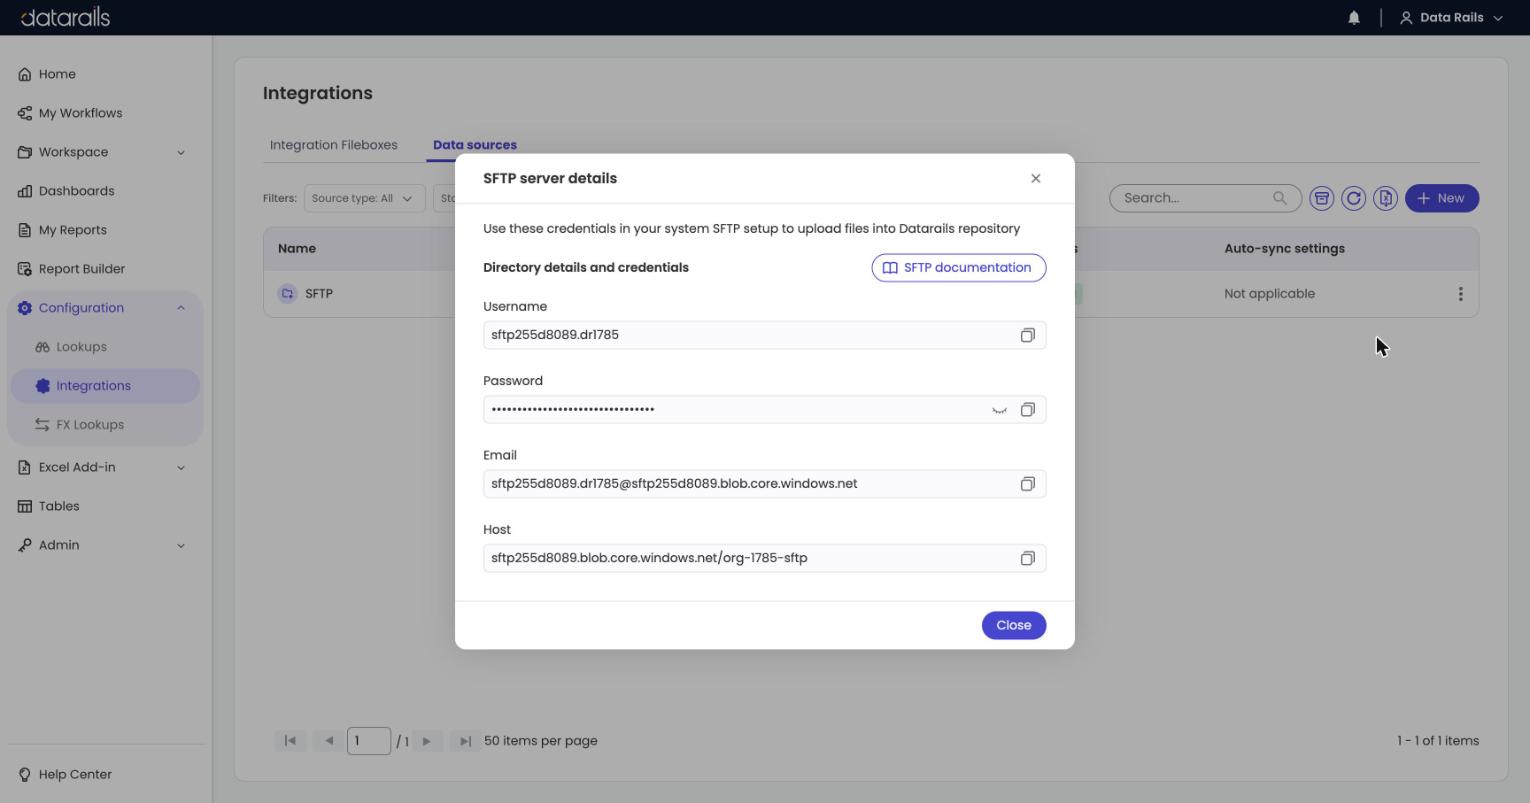Click the Integrations page heading
The width and height of the screenshot is (1530, 803).
click(x=318, y=93)
